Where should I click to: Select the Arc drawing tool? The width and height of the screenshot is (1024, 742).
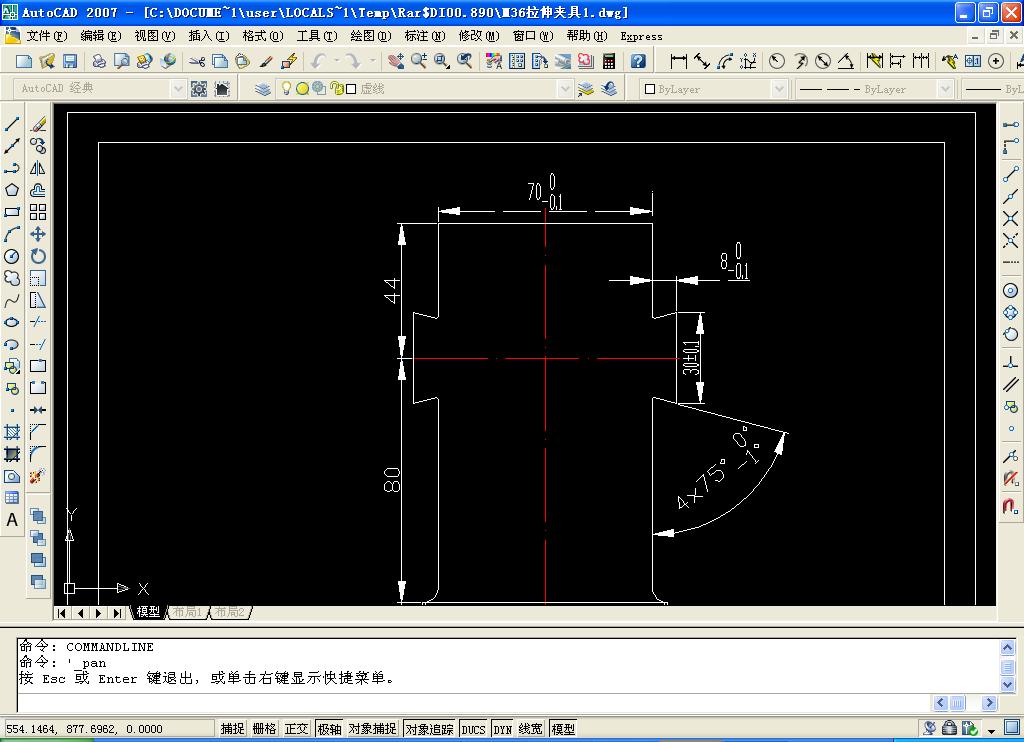coord(12,234)
